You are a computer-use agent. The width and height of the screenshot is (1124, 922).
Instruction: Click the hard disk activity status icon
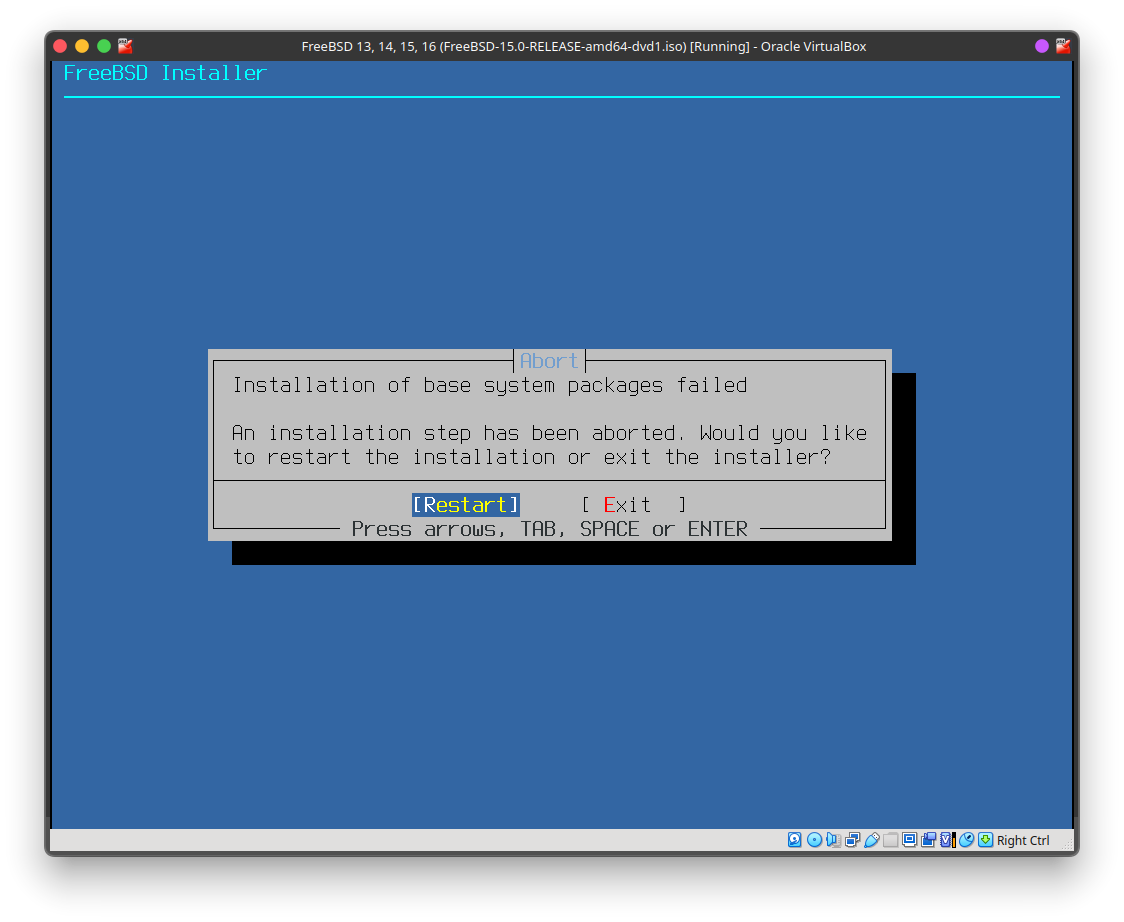pyautogui.click(x=795, y=840)
